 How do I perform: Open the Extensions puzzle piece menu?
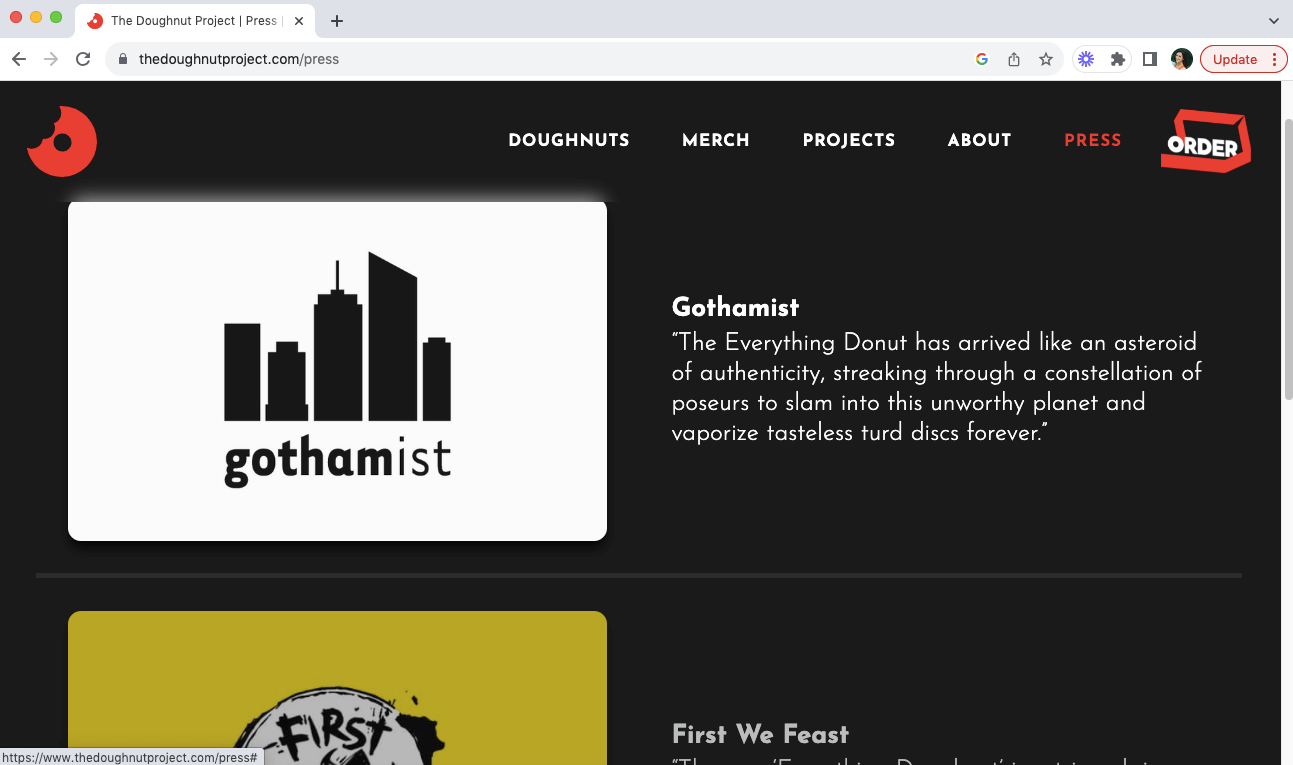1118,59
